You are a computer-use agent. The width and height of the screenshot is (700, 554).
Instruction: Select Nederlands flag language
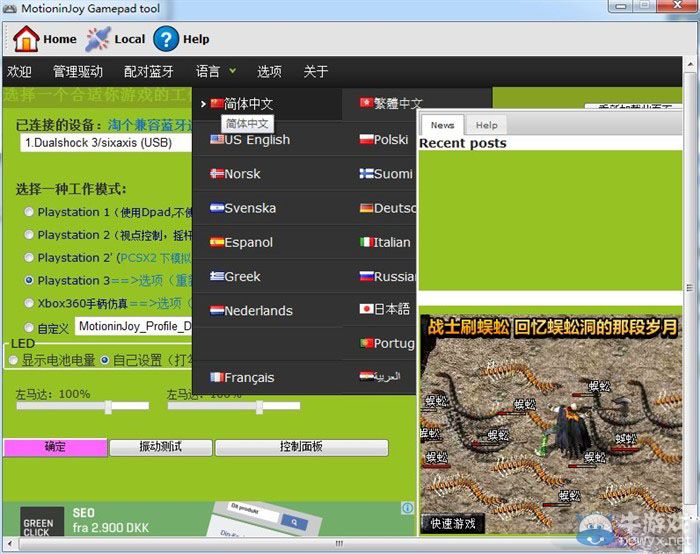[x=251, y=311]
